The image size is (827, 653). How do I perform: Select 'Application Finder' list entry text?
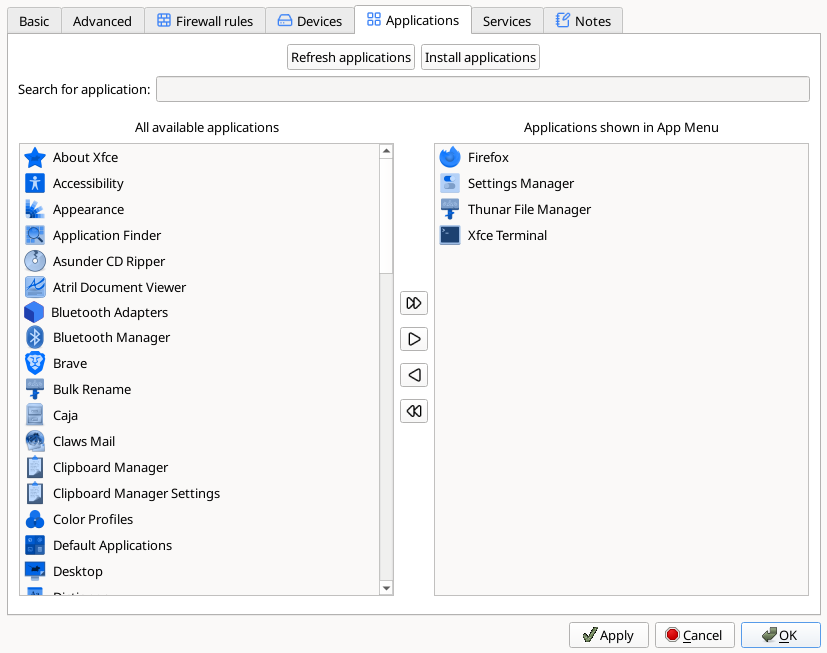107,235
